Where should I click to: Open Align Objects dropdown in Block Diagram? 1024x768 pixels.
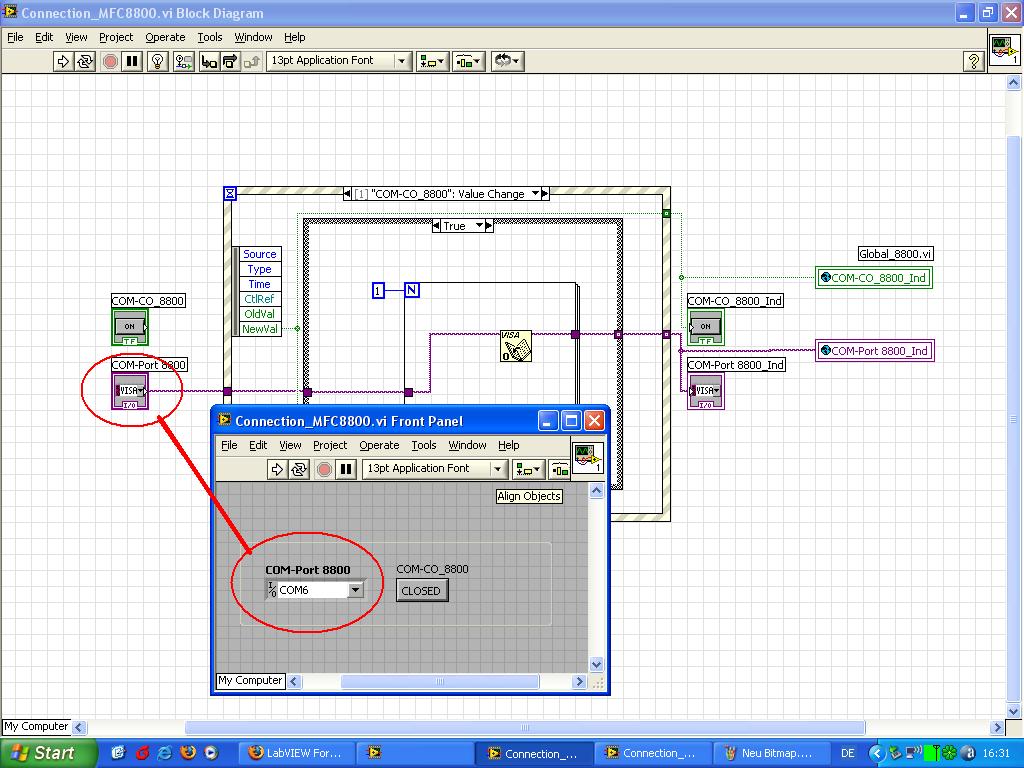click(432, 61)
